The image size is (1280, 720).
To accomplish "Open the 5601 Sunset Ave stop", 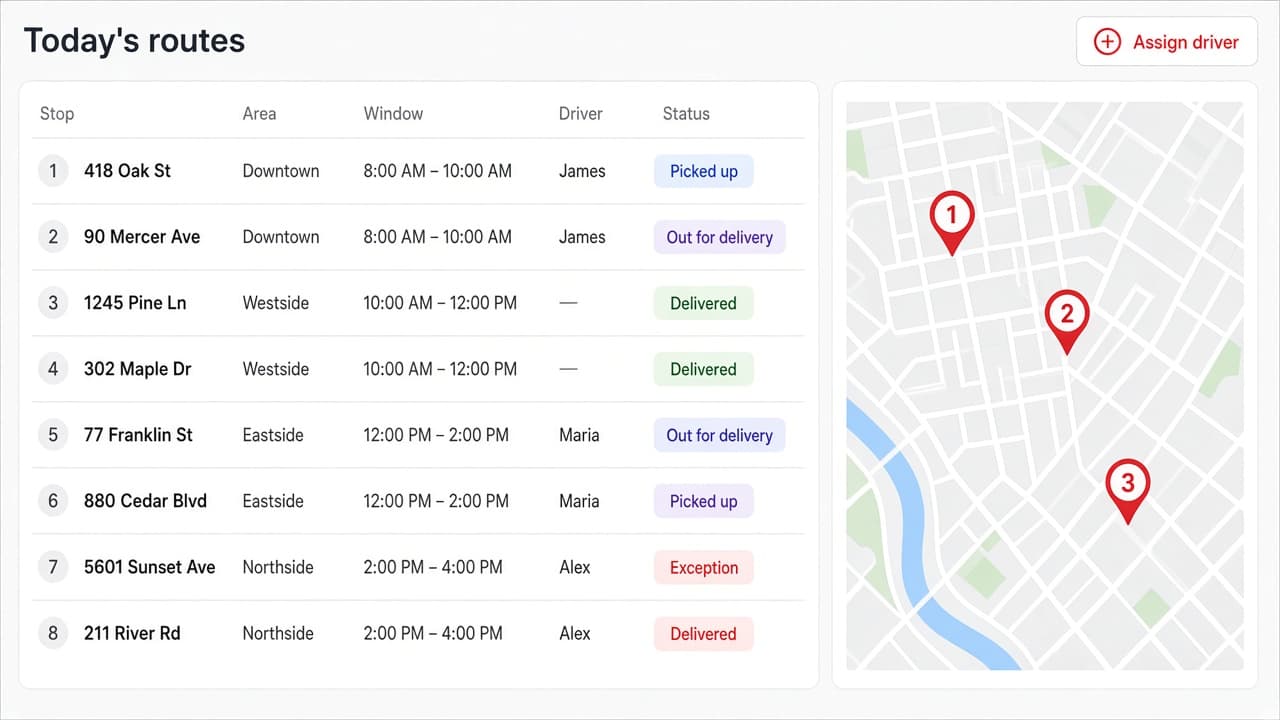I will 150,567.
